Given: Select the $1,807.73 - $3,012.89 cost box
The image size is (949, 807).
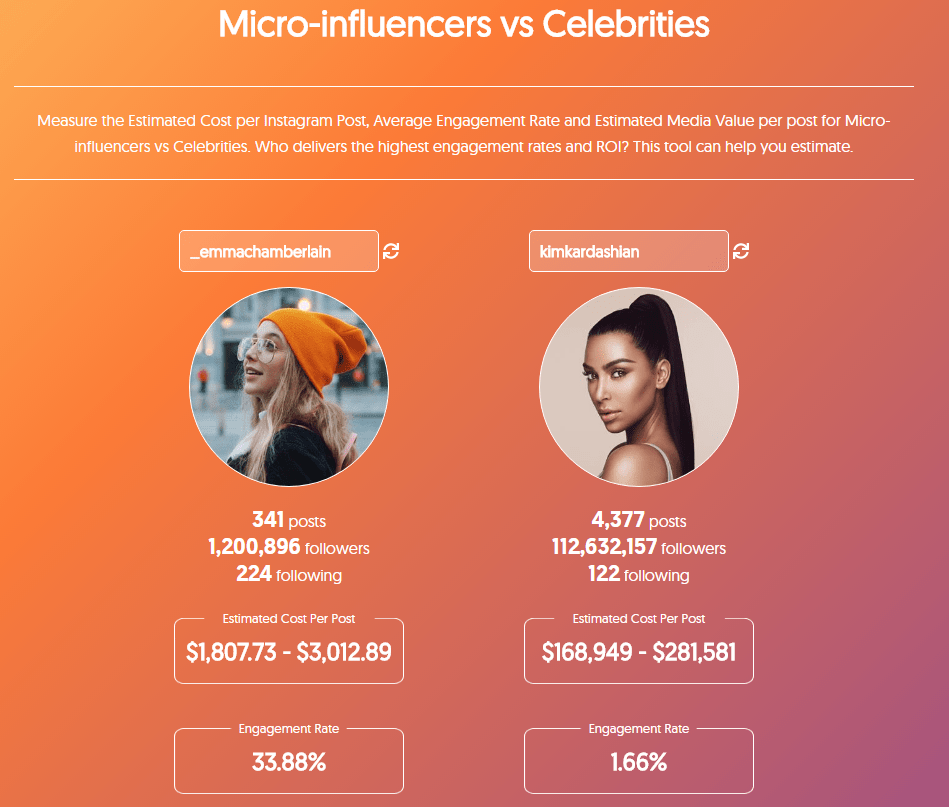Looking at the screenshot, I should coord(289,651).
